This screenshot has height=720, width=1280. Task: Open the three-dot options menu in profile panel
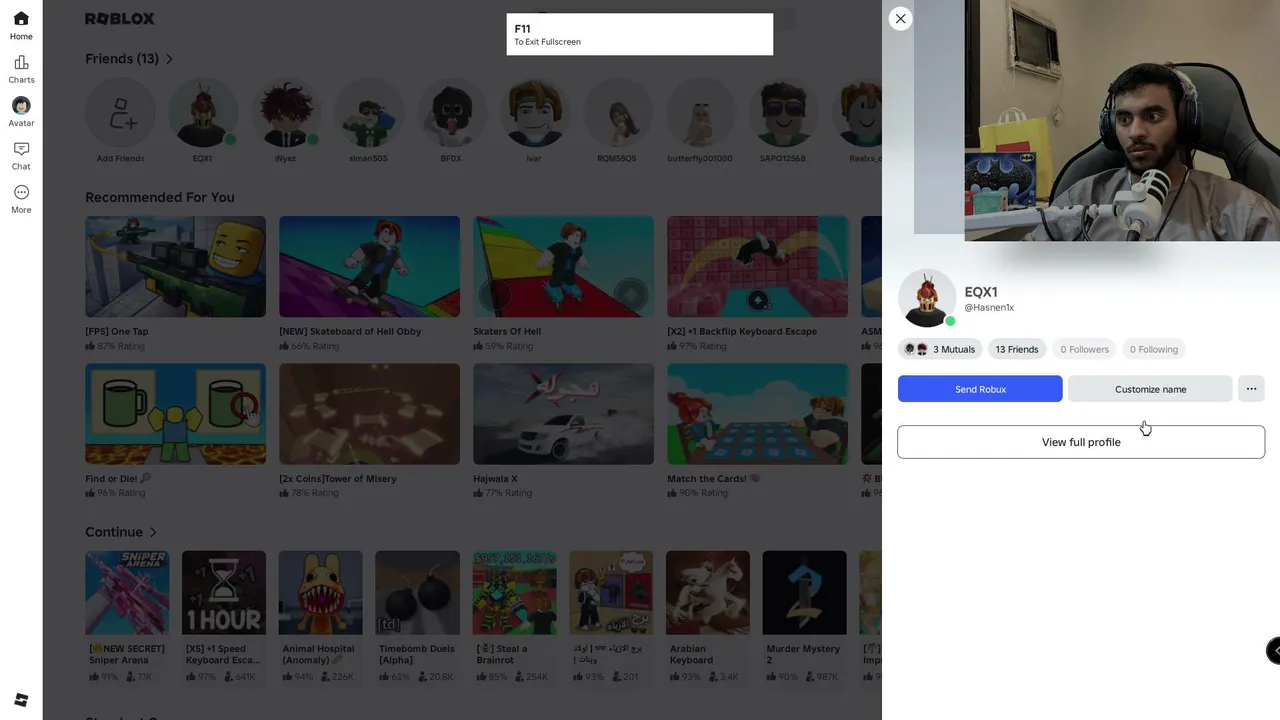click(x=1251, y=389)
